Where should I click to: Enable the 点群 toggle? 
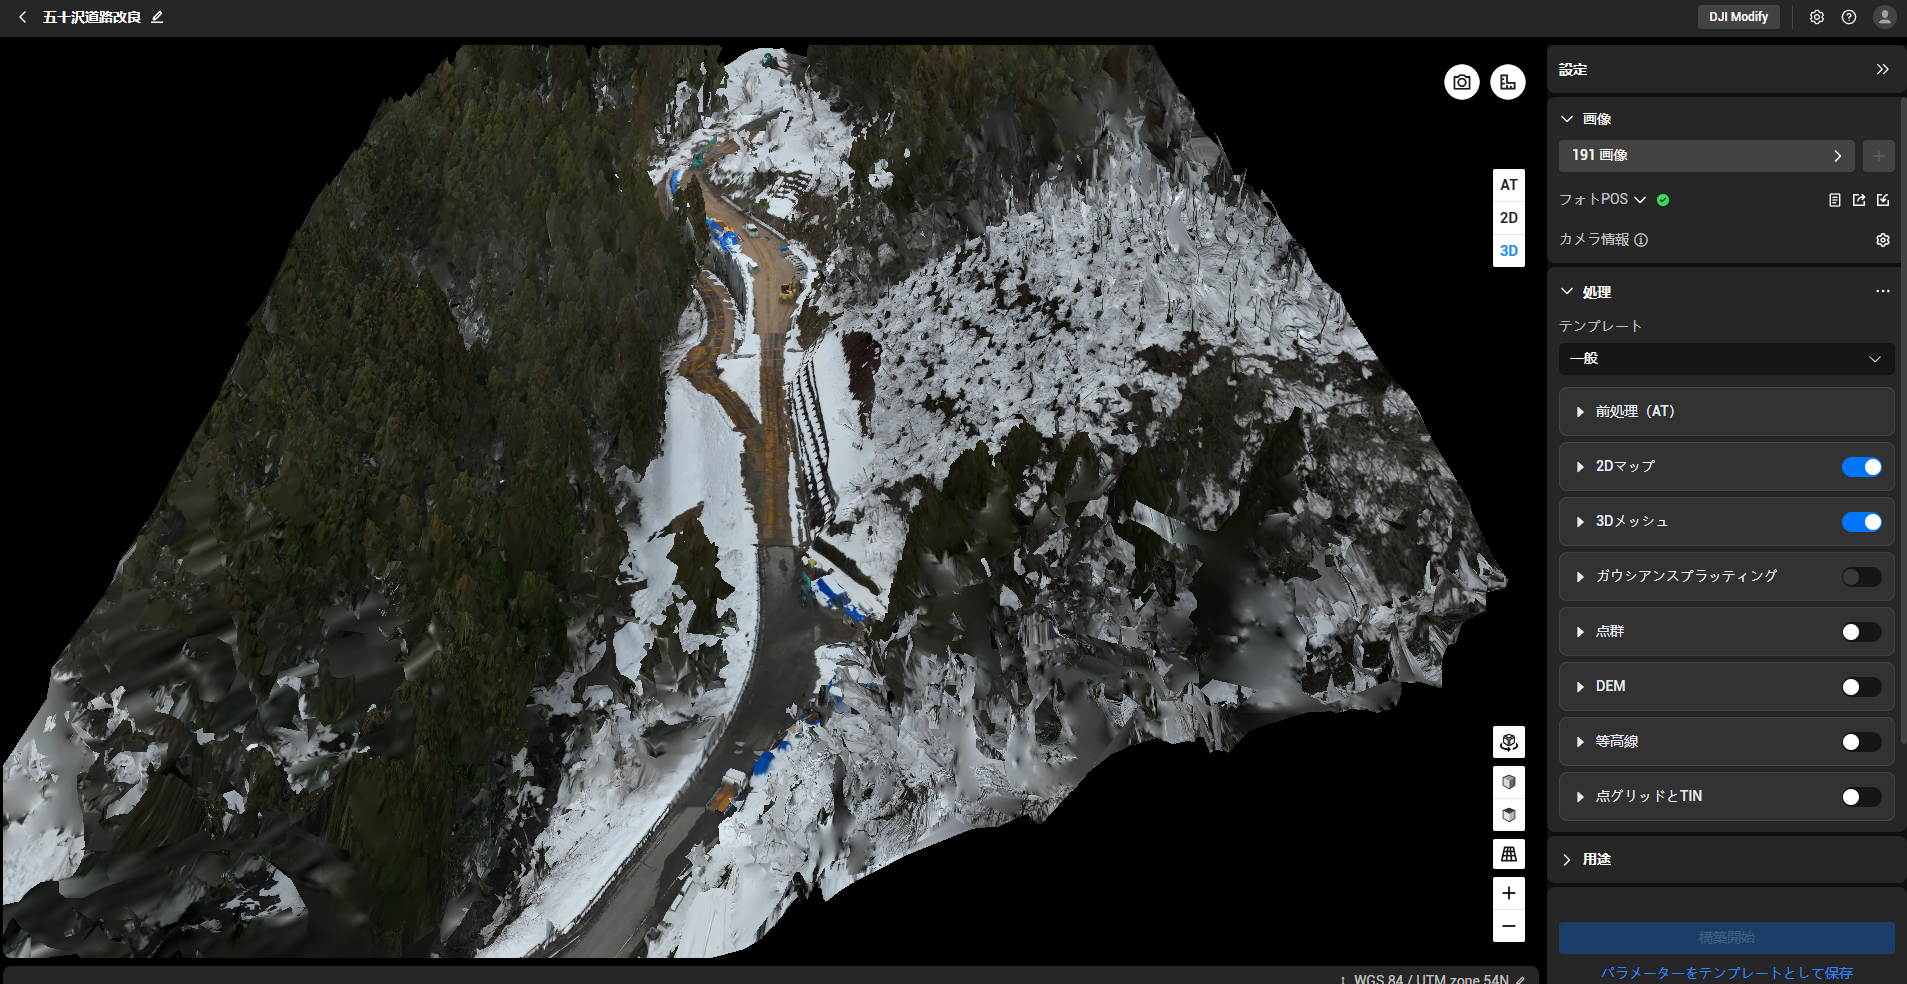[x=1861, y=632]
